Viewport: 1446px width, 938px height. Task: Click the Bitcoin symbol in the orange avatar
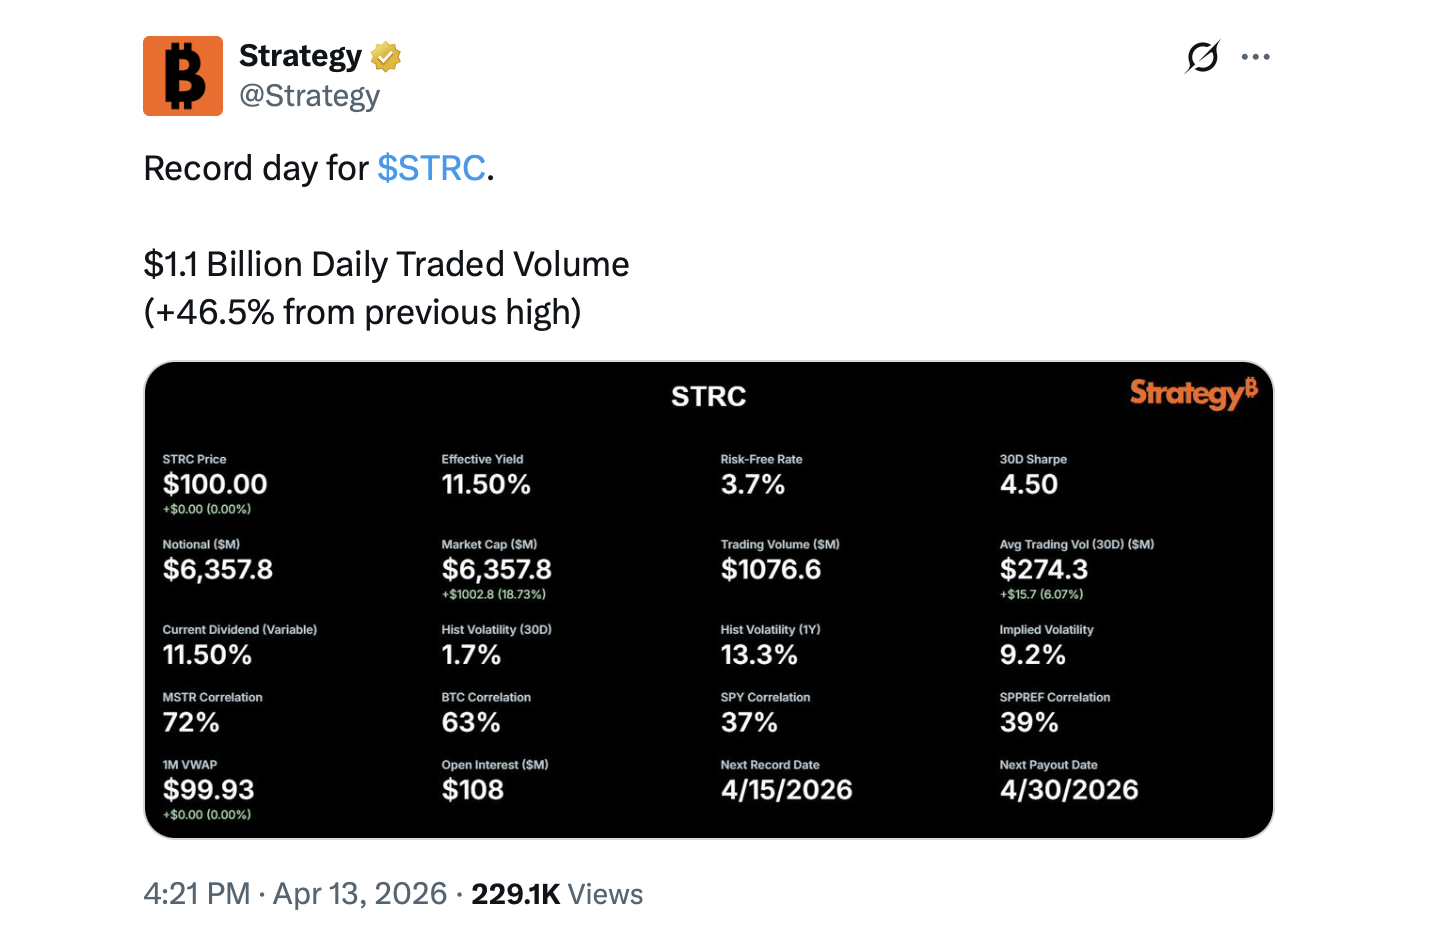[183, 75]
